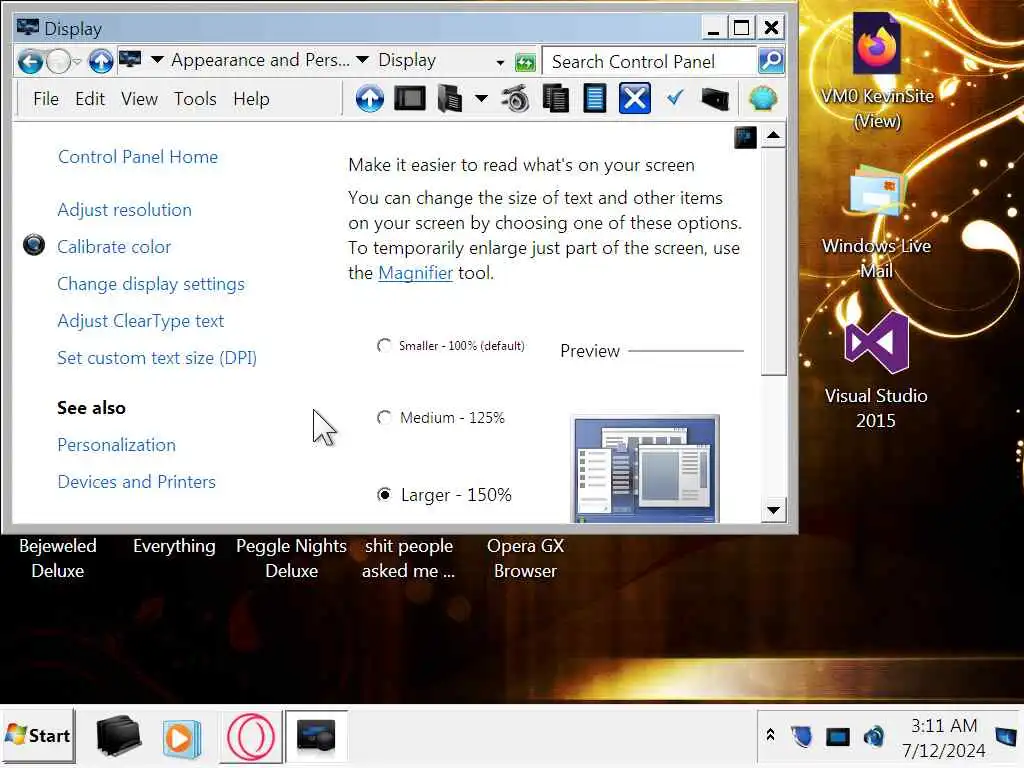This screenshot has width=1024, height=768.
Task: Click the scrollbar up arrow
Action: [773, 136]
